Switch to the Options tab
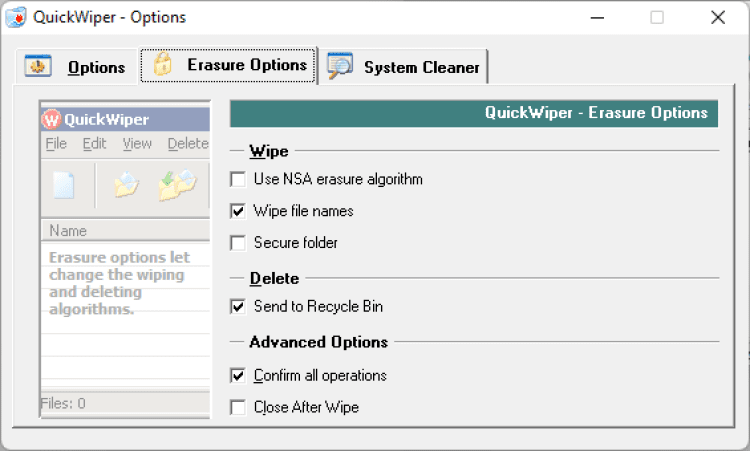This screenshot has height=451, width=750. [96, 68]
